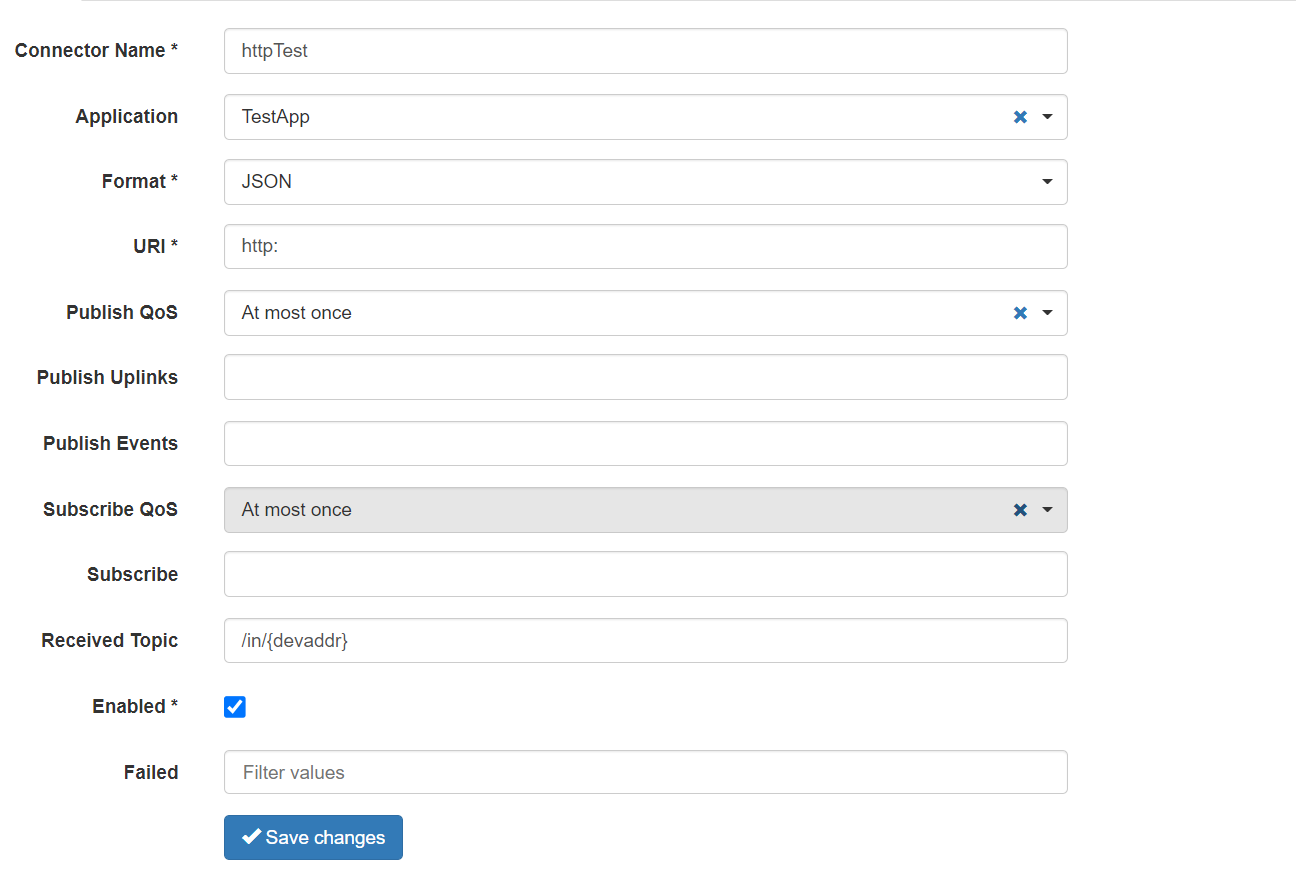Screen dimensions: 1296x871
Task: Open the Application selector
Action: tap(600, 117)
